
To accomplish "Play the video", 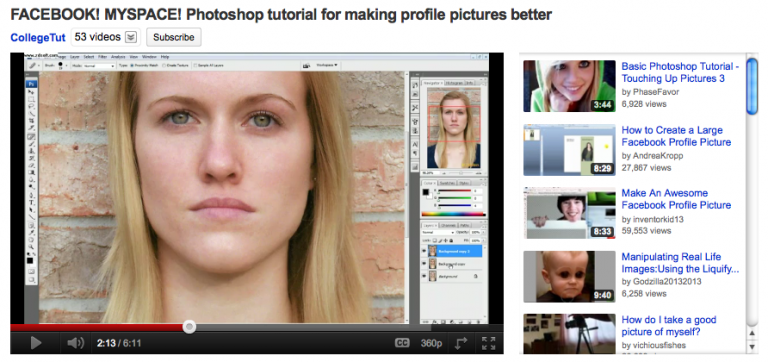I will coord(35,343).
